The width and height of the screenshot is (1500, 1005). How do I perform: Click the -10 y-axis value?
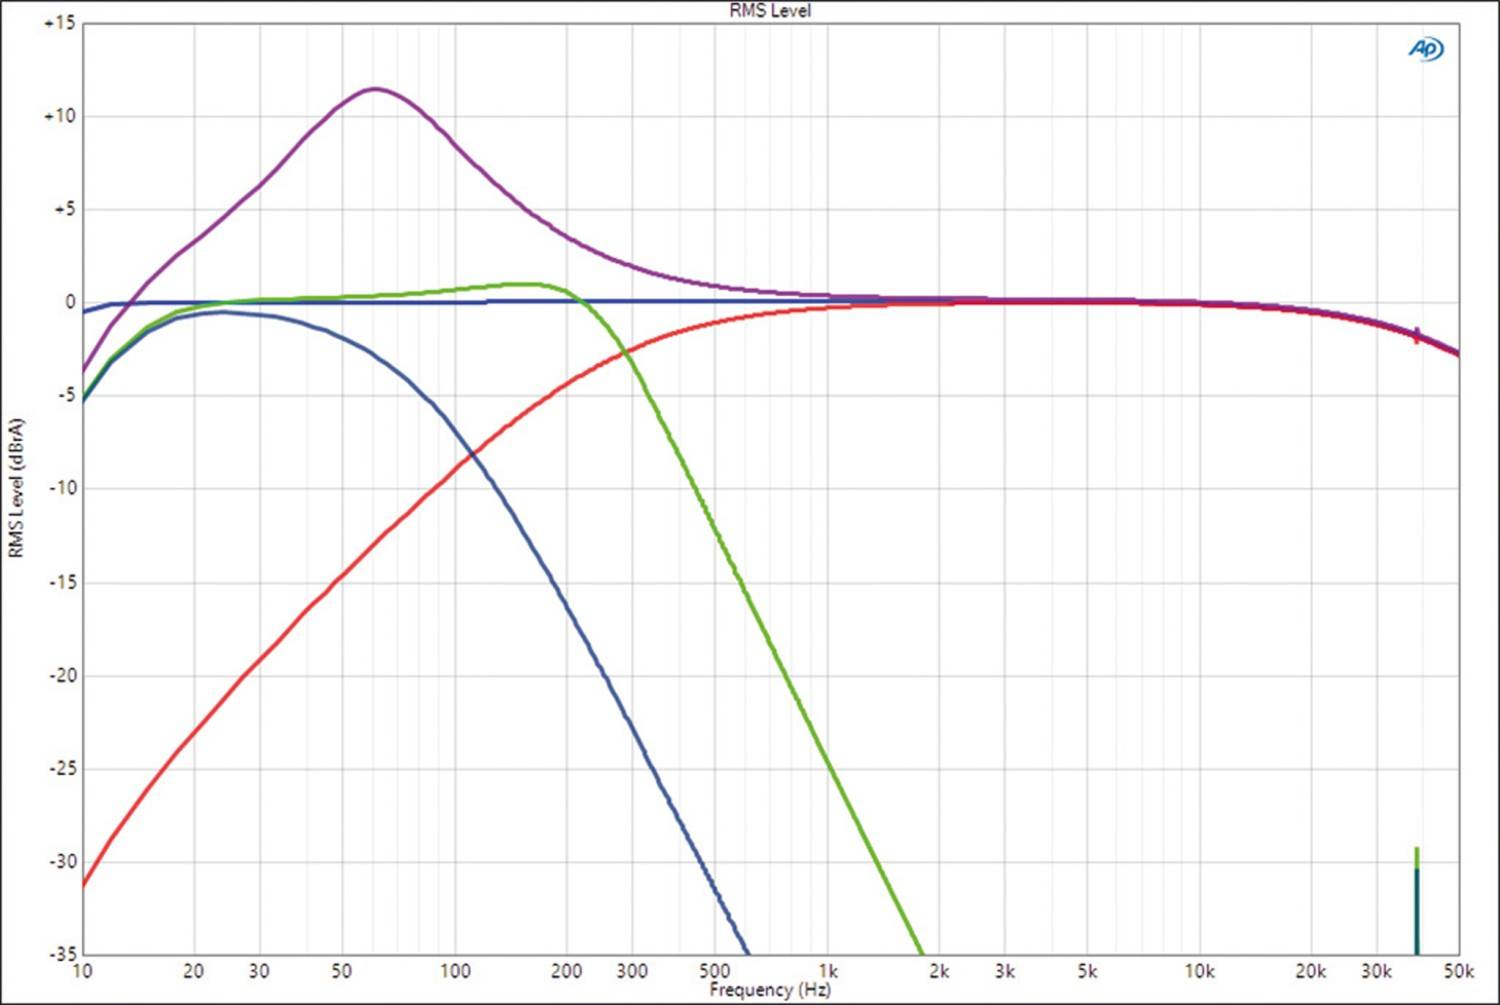61,488
